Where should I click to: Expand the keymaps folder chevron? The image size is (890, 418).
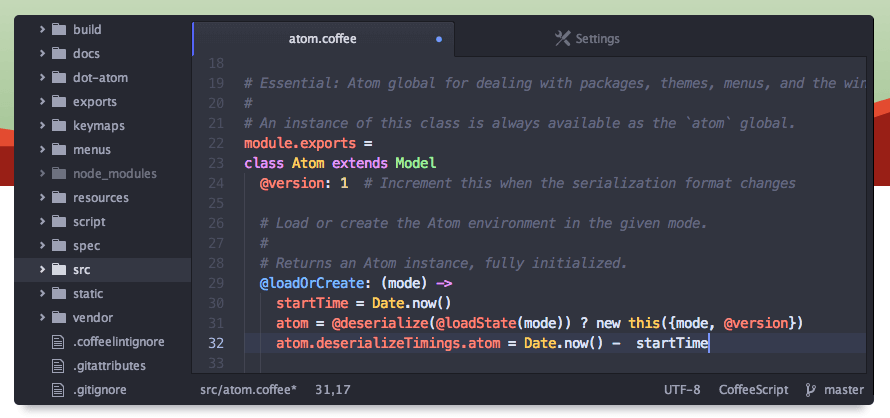click(42, 126)
